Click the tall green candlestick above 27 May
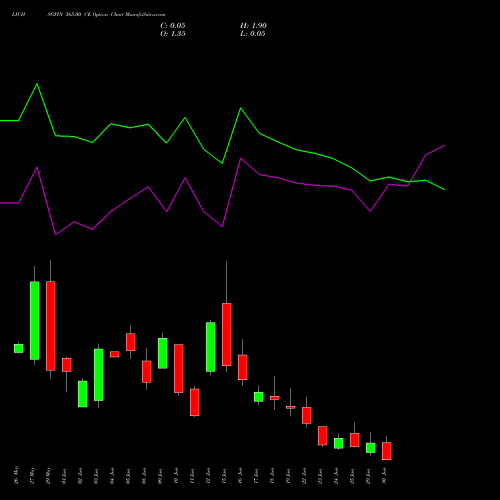The width and height of the screenshot is (500, 500). tap(35, 320)
